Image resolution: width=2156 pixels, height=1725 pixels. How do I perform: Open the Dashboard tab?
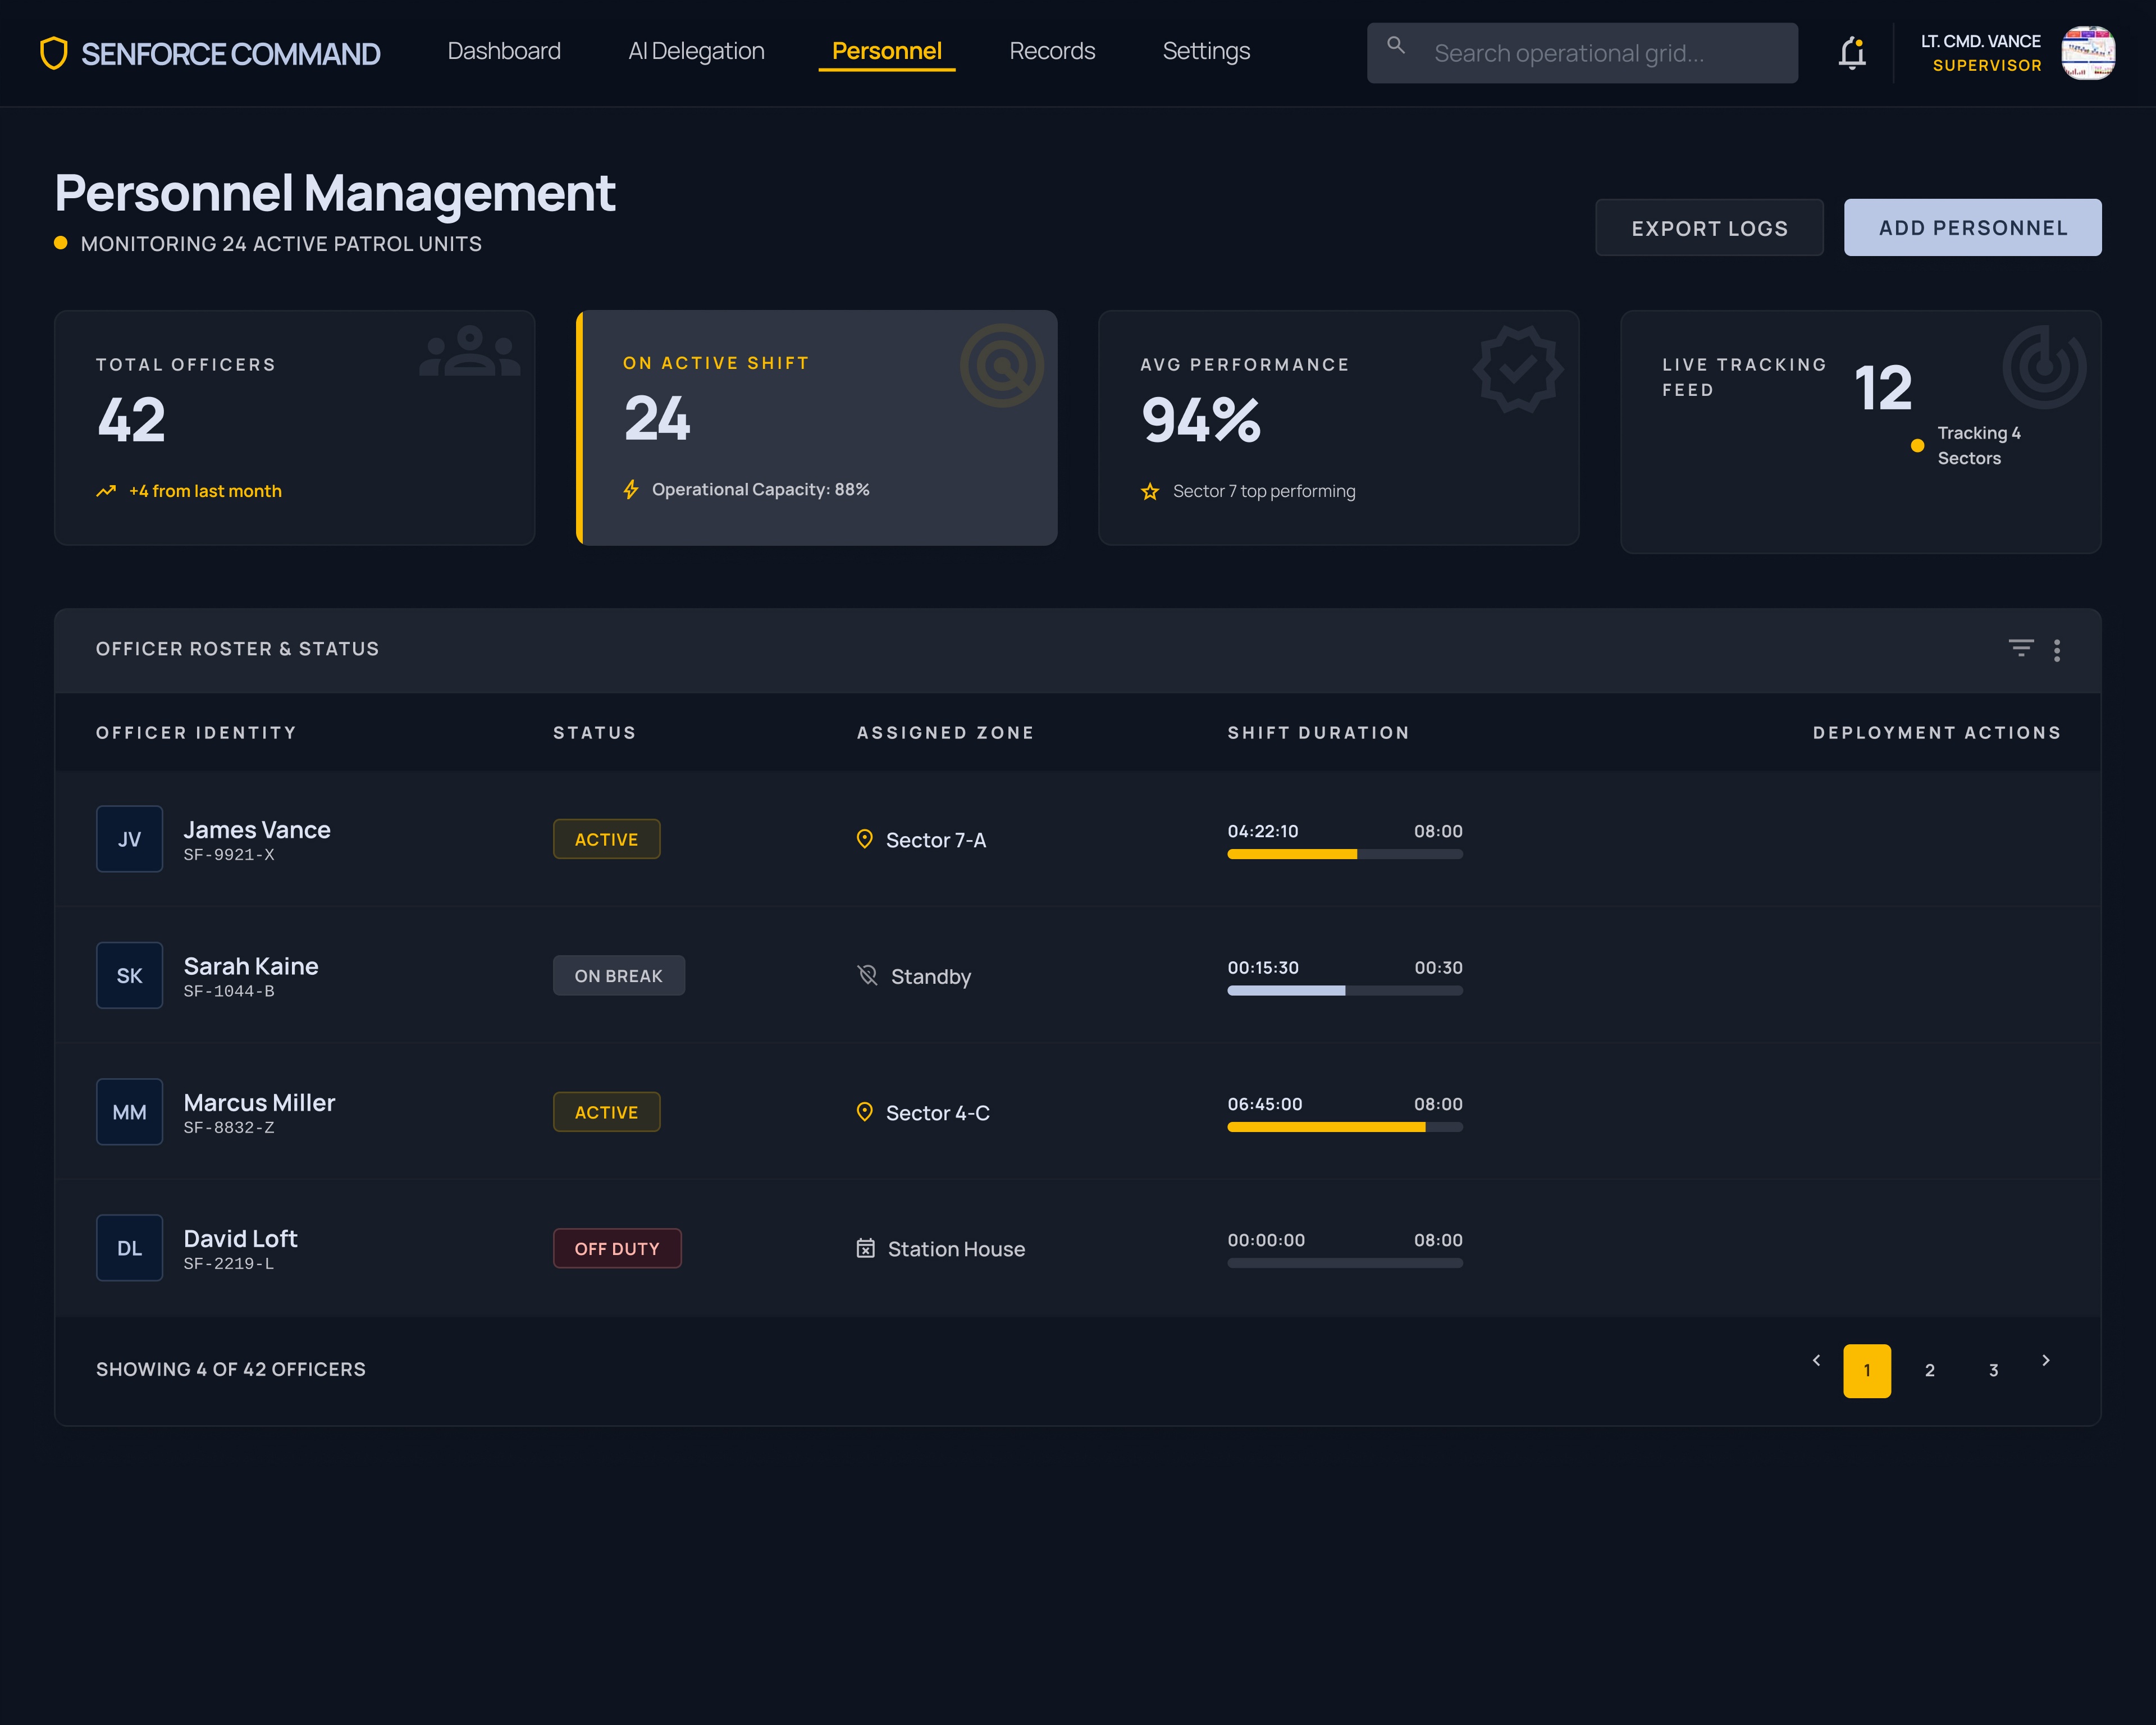pos(504,51)
